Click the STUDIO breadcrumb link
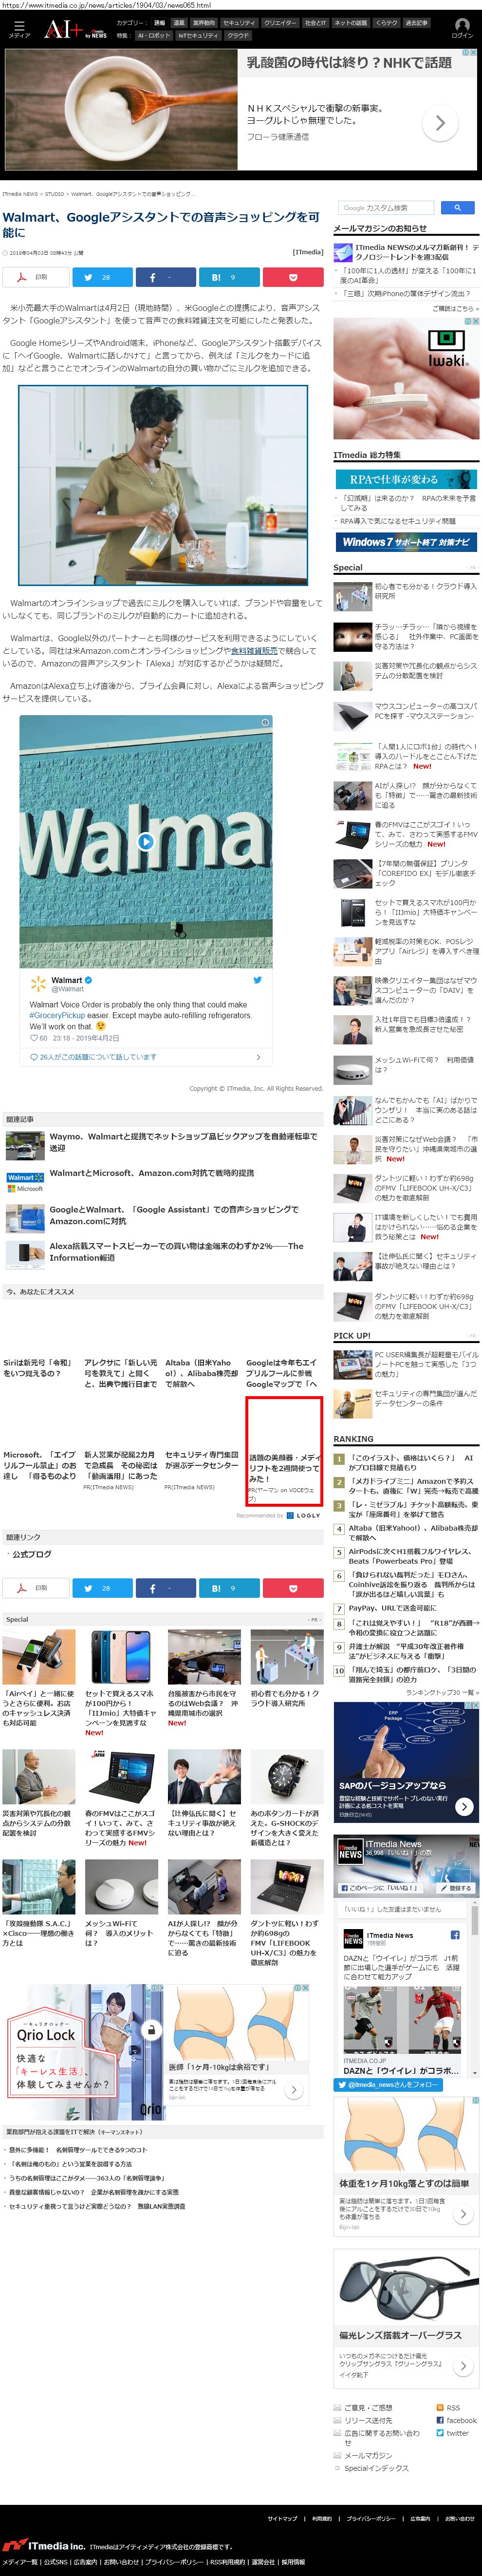Image resolution: width=482 pixels, height=2576 pixels. [54, 194]
